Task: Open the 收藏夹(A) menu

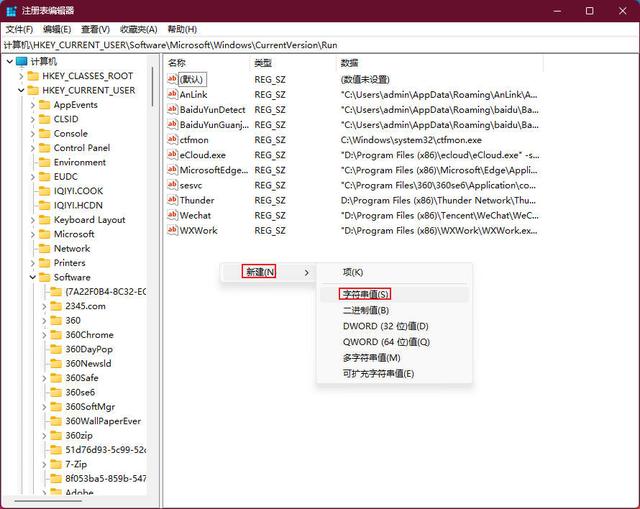Action: (x=138, y=29)
